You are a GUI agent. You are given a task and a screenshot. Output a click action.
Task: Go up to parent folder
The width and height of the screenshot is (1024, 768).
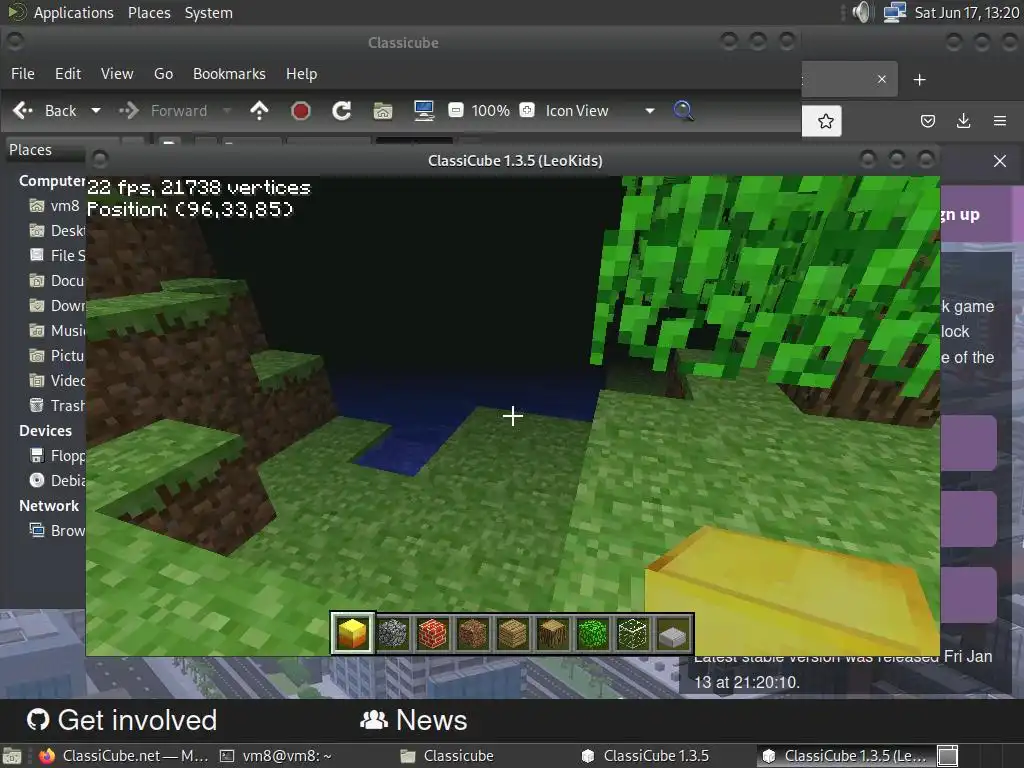[x=259, y=111]
